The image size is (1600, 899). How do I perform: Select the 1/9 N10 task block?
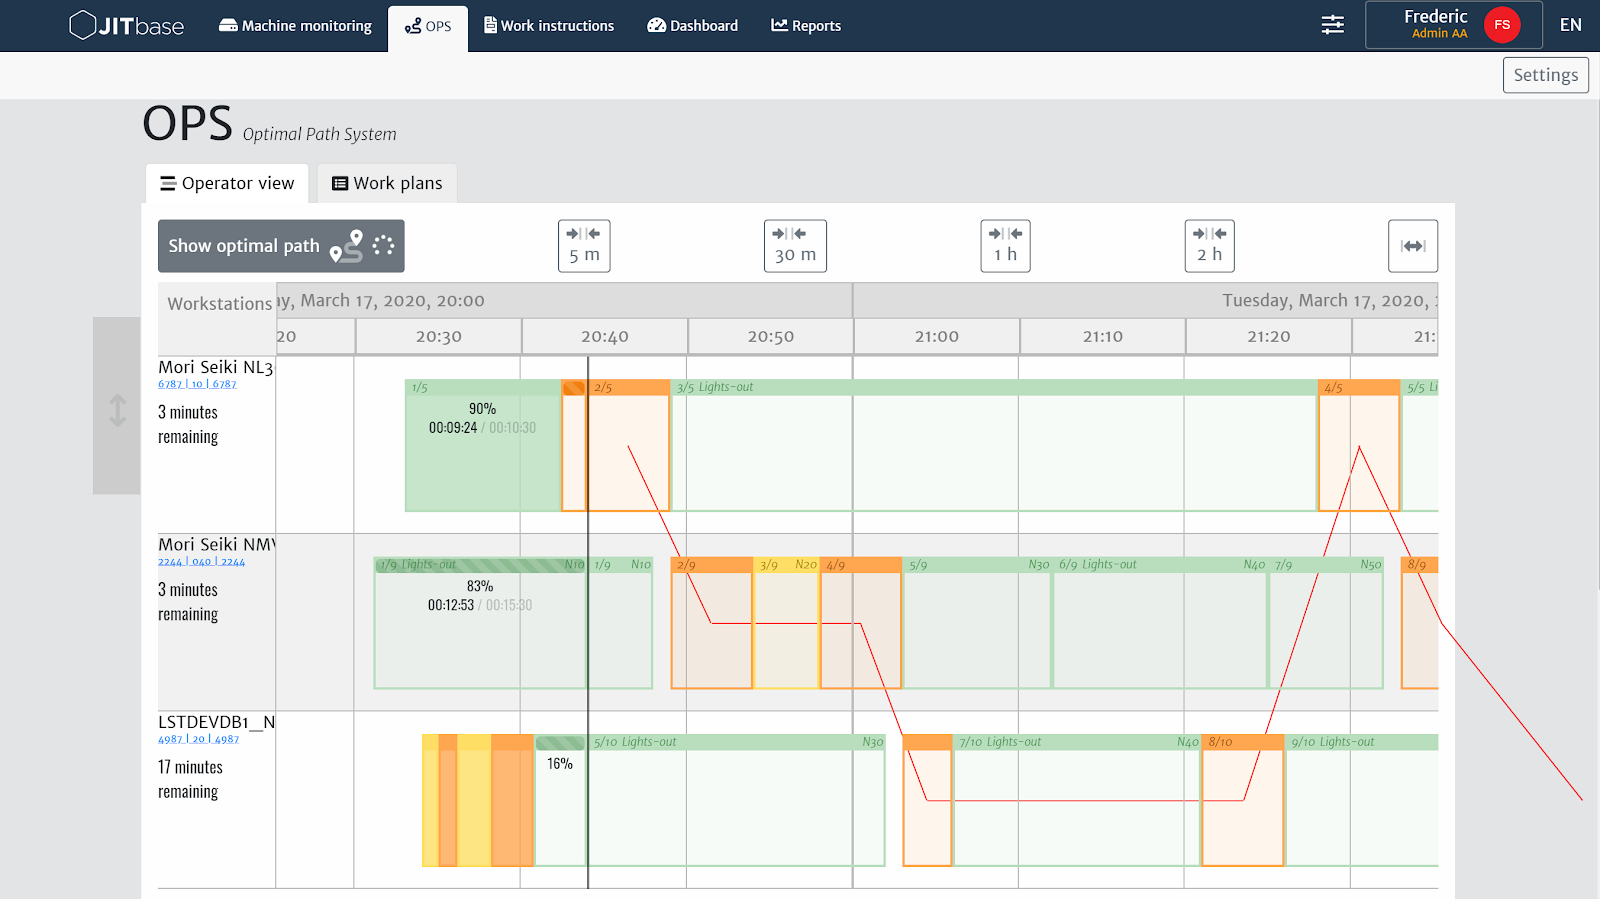click(x=620, y=623)
